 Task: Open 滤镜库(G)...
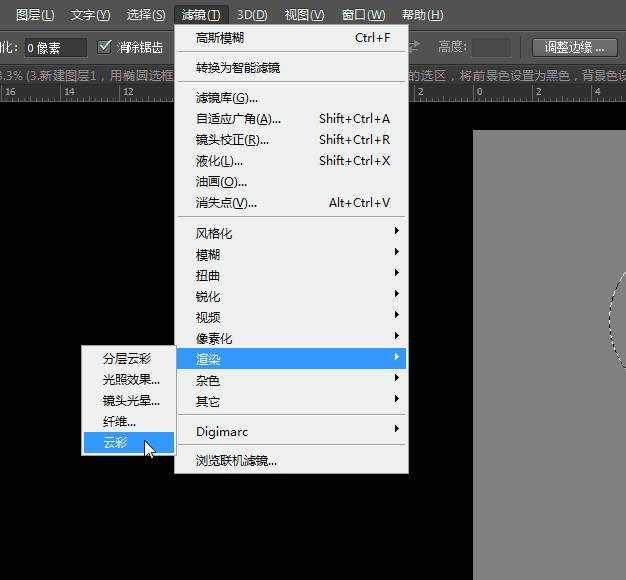tap(291, 97)
